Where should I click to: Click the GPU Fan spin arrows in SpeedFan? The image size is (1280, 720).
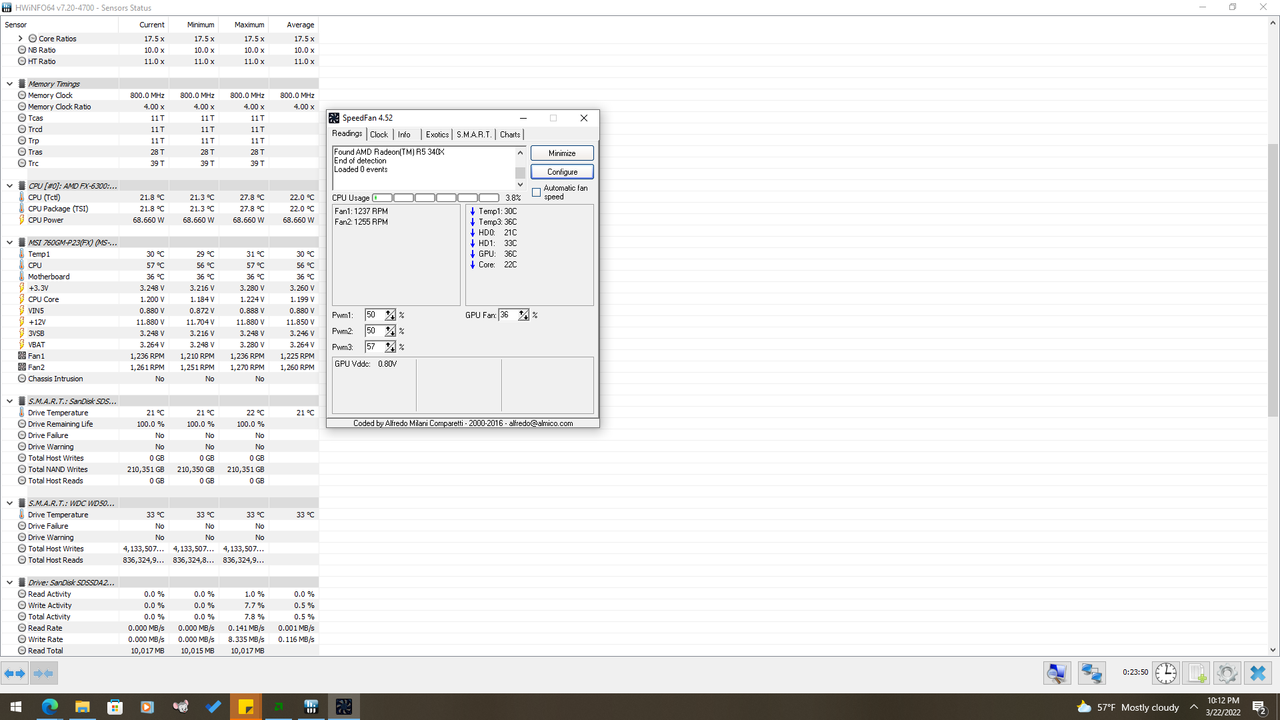pos(524,315)
